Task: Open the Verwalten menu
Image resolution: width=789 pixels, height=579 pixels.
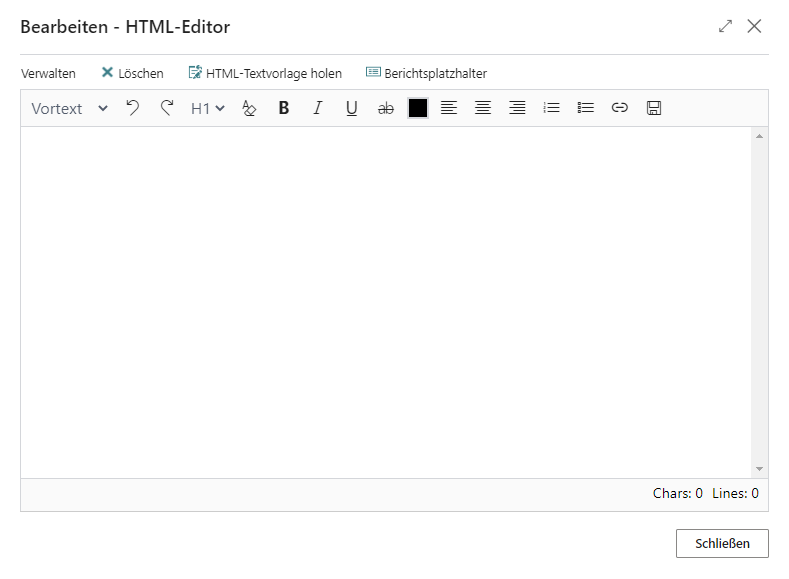Action: (x=48, y=73)
